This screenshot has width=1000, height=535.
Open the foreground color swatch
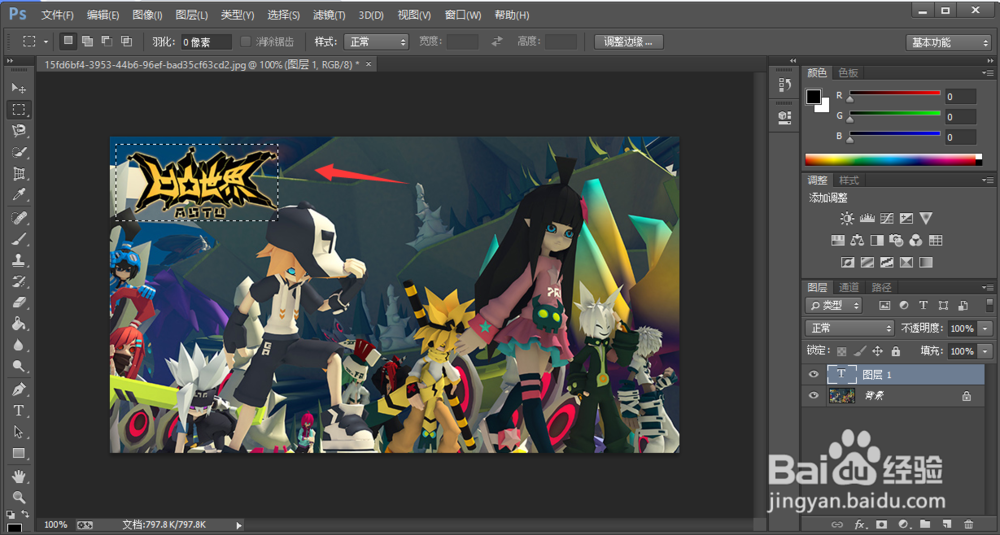click(x=813, y=96)
